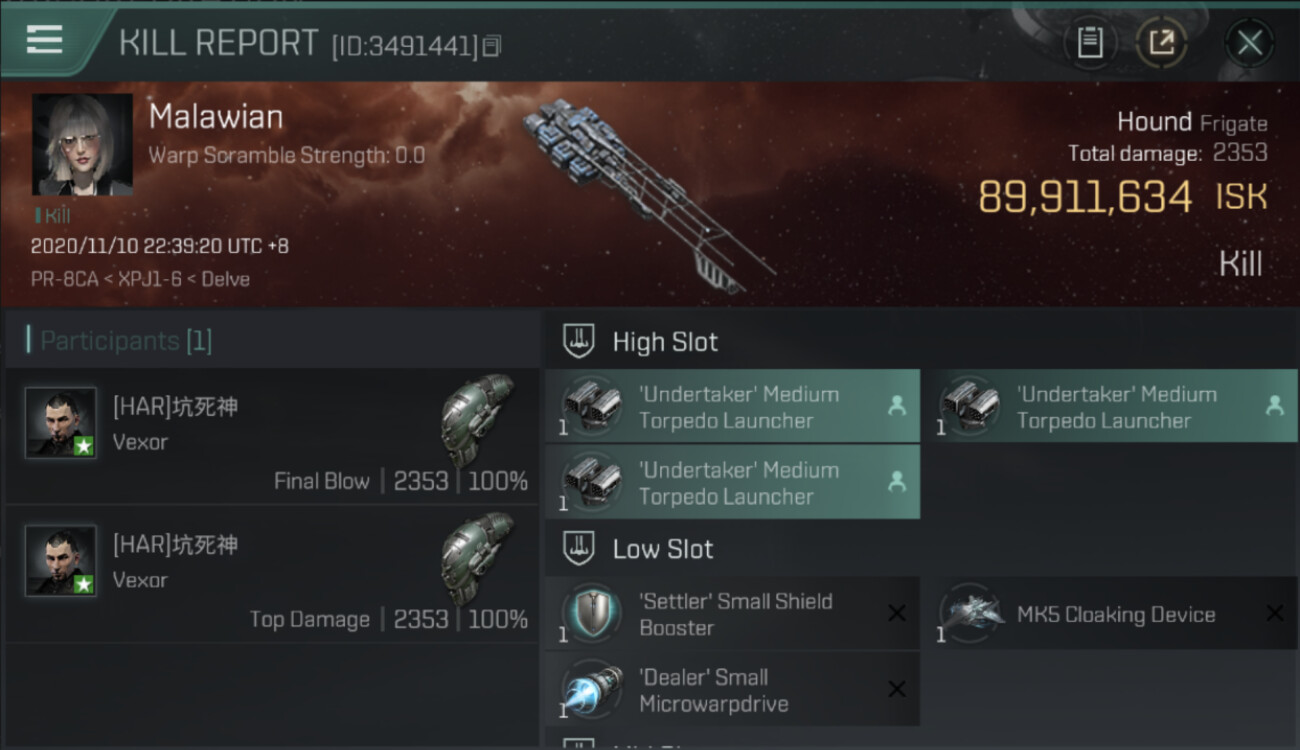Toggle the right-column 'Undertaker' Torpedo Launcher
This screenshot has width=1300, height=750.
pyautogui.click(x=1110, y=406)
